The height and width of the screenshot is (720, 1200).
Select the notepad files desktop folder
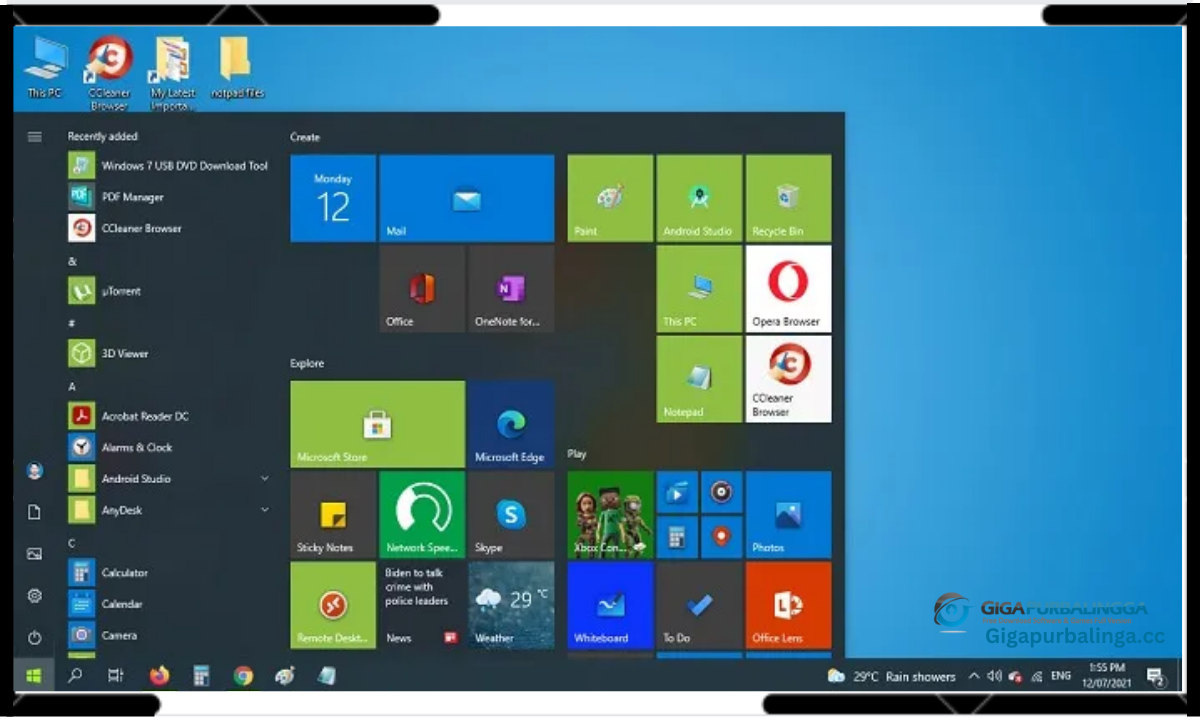(236, 67)
